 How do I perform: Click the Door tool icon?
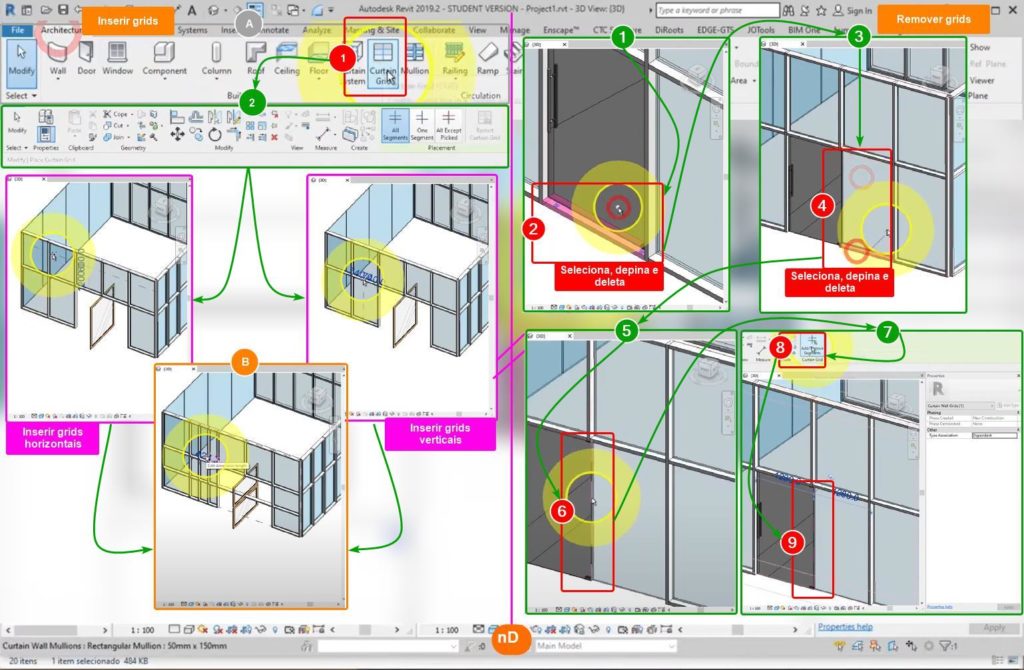89,59
